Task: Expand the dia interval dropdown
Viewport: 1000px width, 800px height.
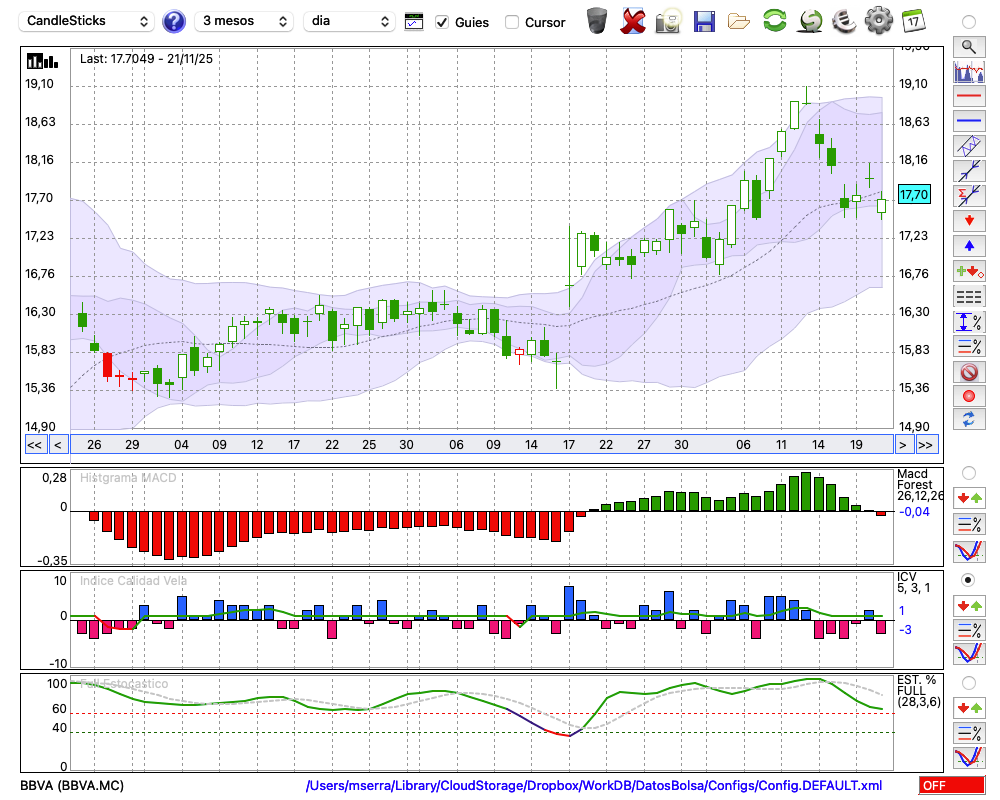Action: click(x=350, y=21)
